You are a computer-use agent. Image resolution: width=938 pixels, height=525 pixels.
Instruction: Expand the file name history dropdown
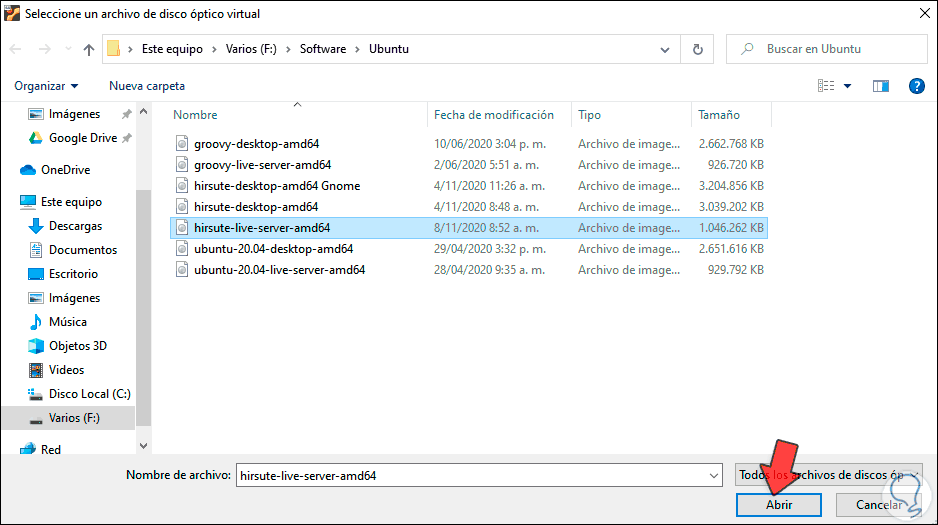[714, 475]
